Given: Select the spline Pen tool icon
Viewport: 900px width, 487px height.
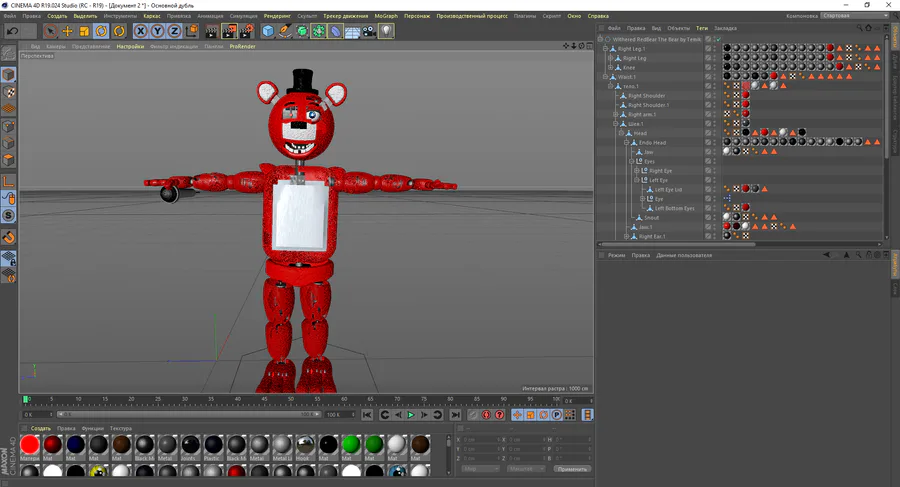Looking at the screenshot, I should pyautogui.click(x=285, y=31).
